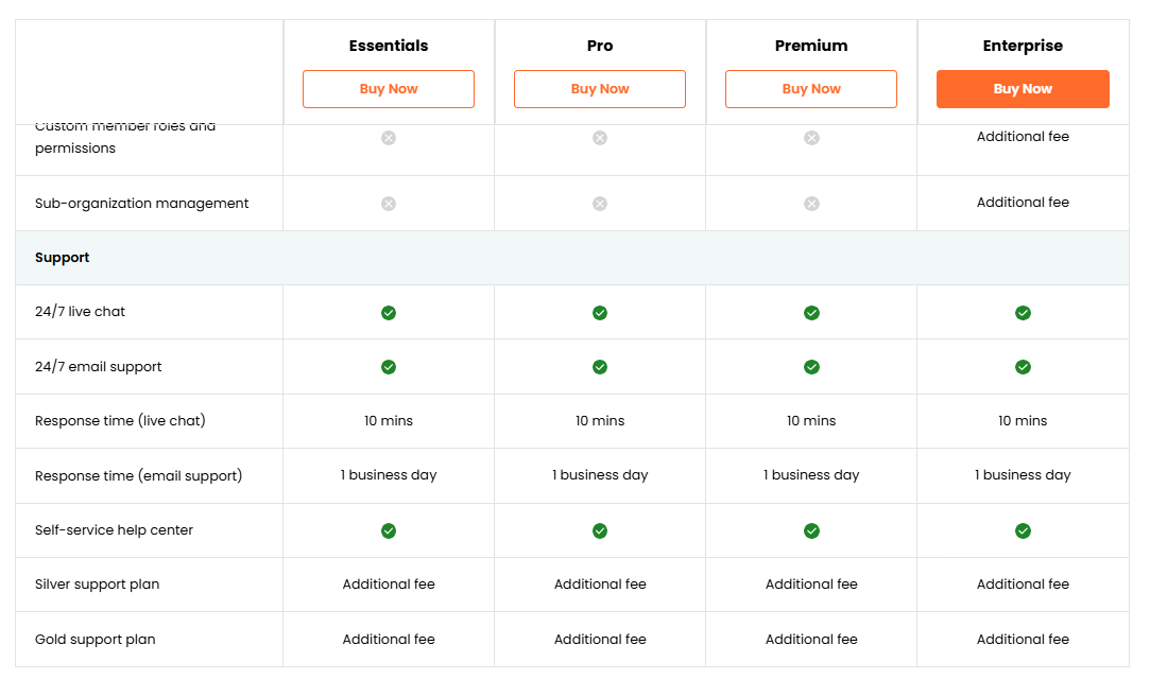Click the gray X for Essentials custom member roles

[388, 137]
